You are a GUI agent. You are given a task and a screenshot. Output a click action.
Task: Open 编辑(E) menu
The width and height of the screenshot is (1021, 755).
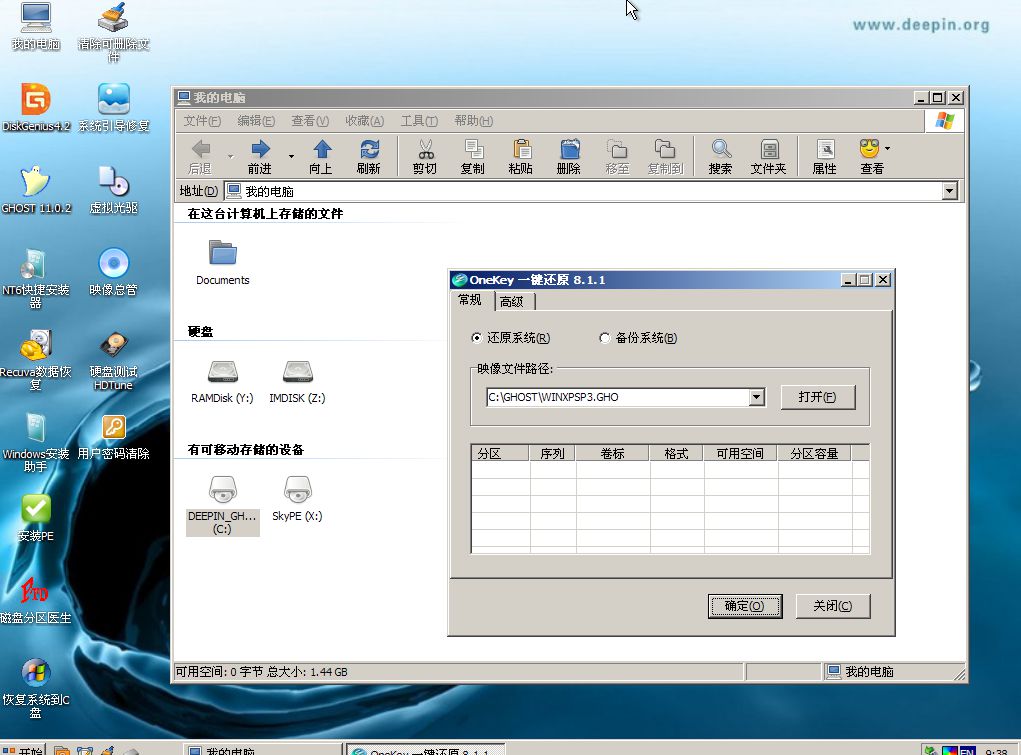pyautogui.click(x=256, y=121)
